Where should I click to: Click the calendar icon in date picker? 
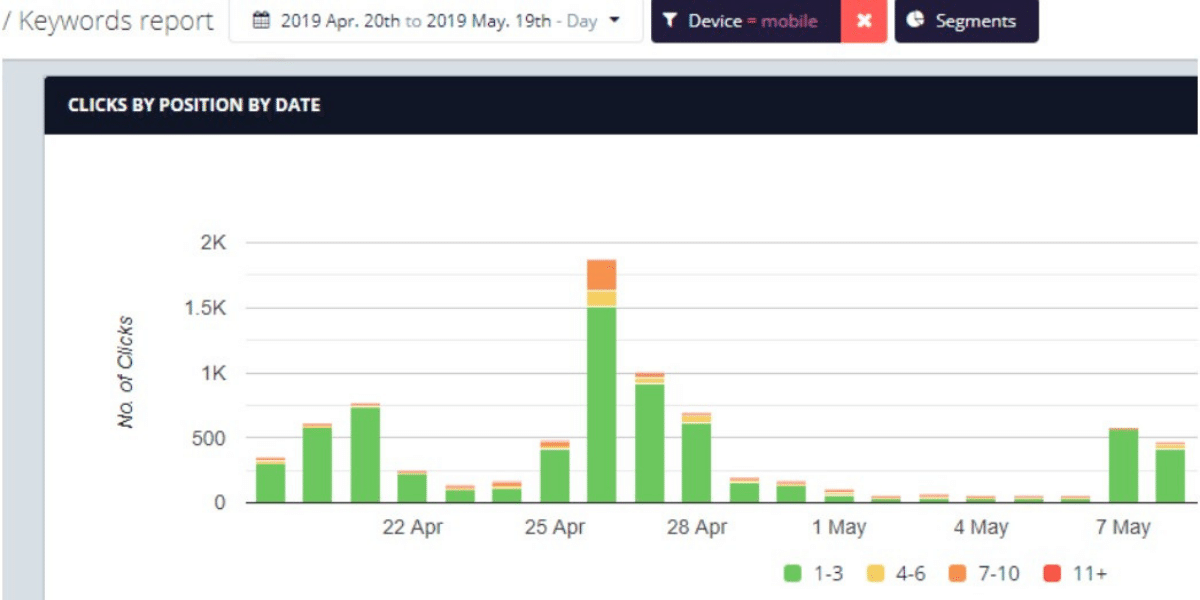pyautogui.click(x=261, y=21)
